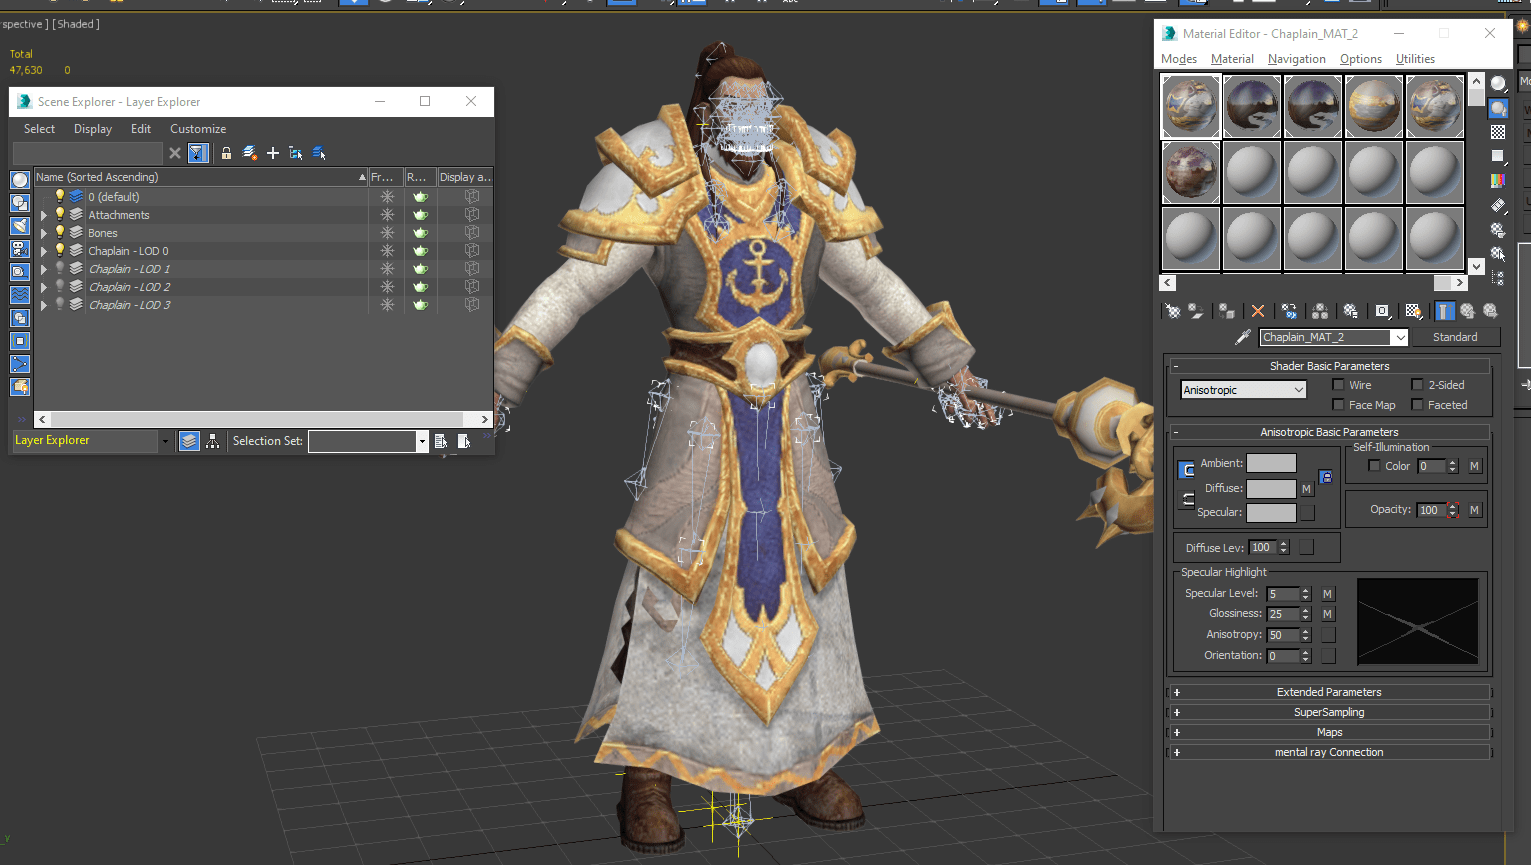
Task: Click the filter funnel icon beside search
Action: pyautogui.click(x=198, y=153)
